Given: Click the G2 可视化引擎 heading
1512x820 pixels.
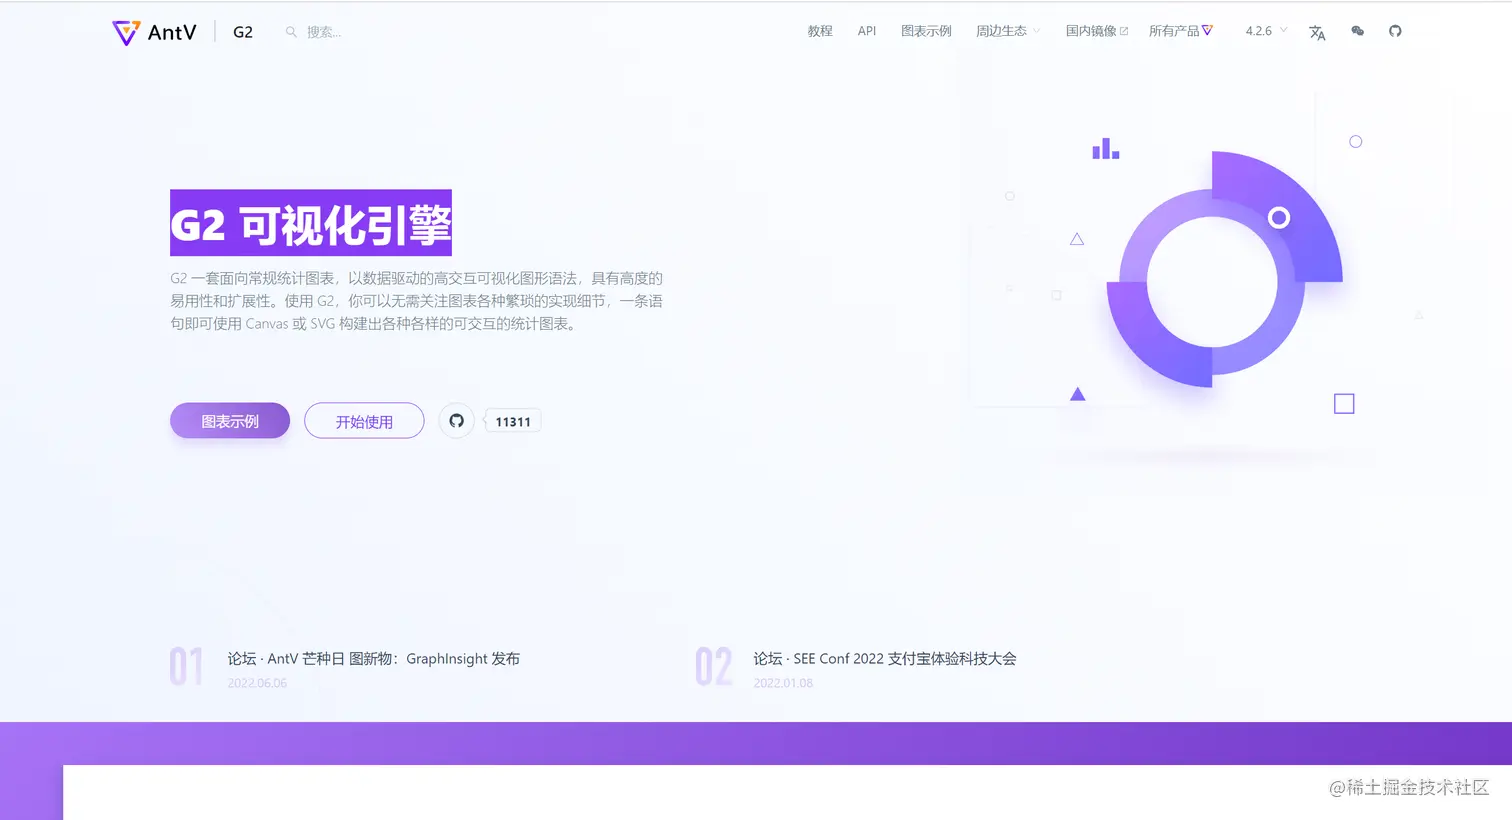Looking at the screenshot, I should coord(311,224).
